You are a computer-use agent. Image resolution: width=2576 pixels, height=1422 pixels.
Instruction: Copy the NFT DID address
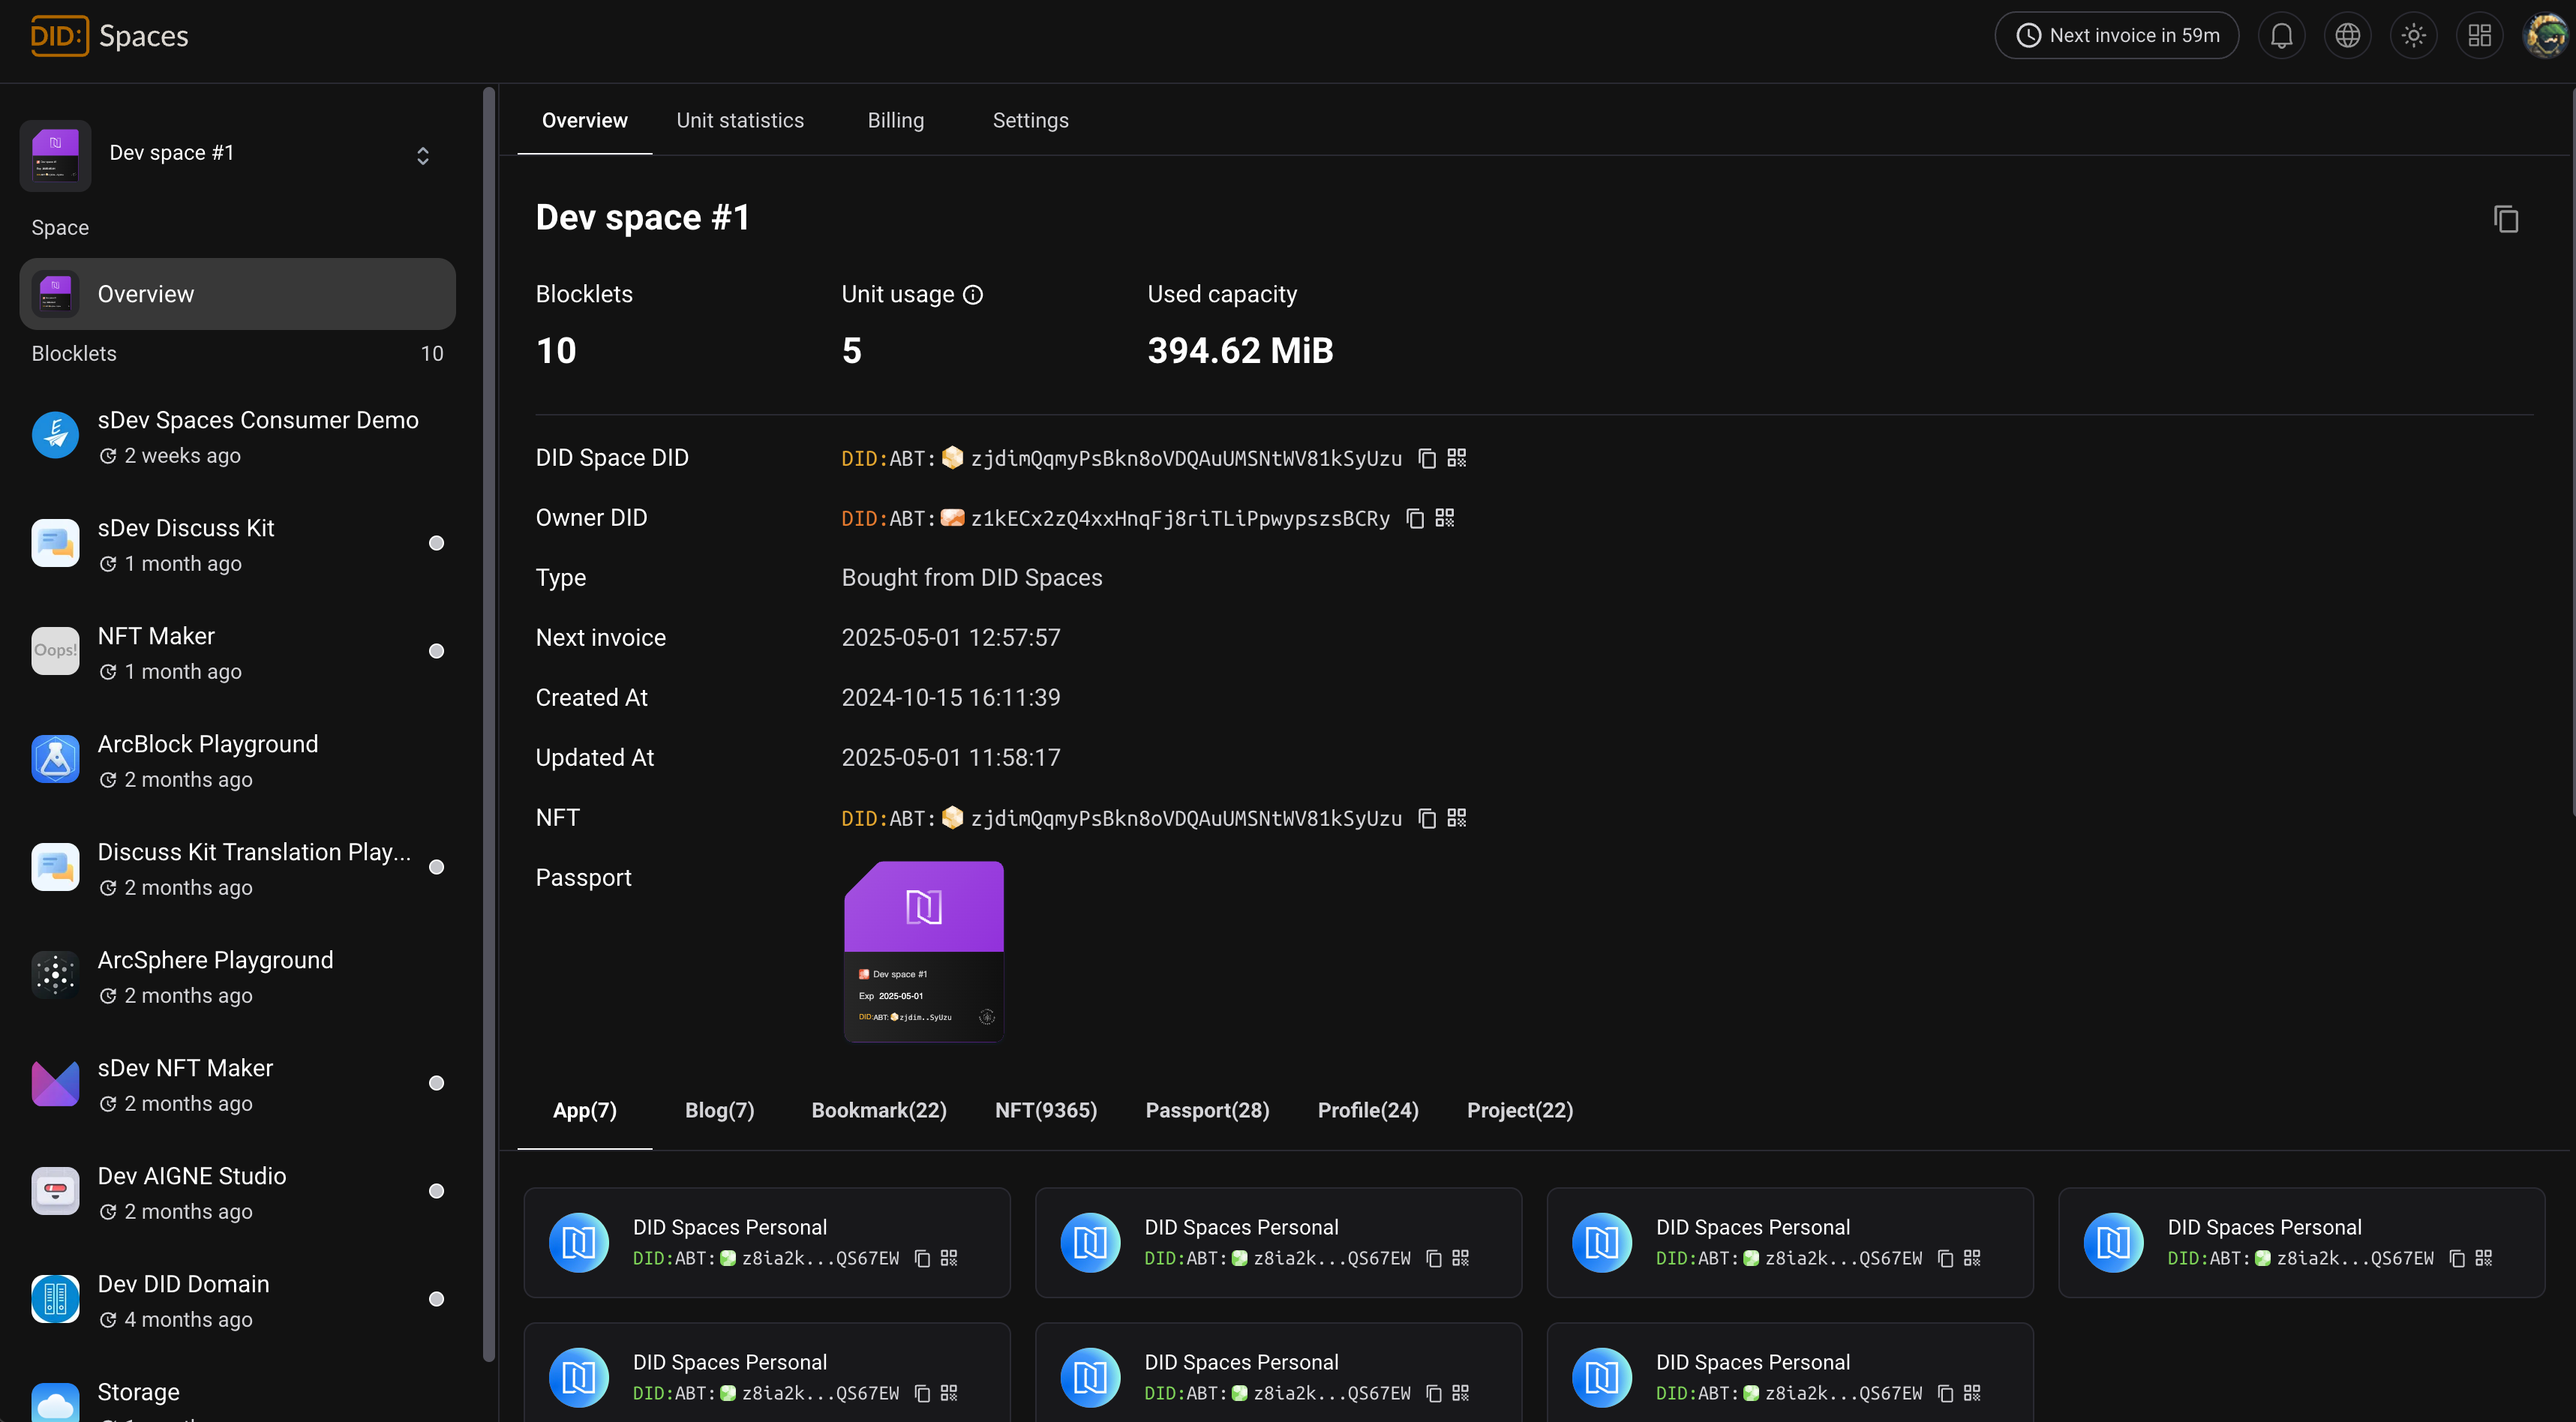click(1427, 818)
